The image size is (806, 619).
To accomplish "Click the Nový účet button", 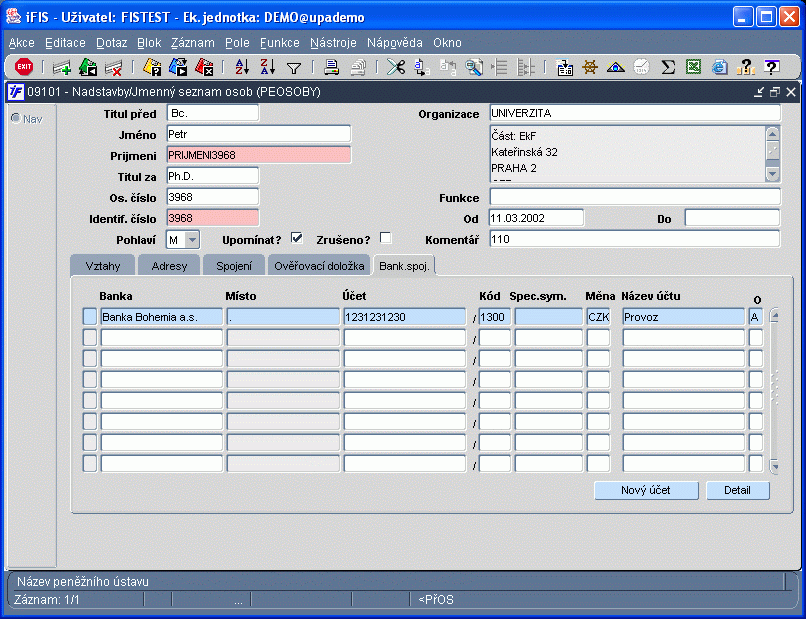I will point(646,490).
